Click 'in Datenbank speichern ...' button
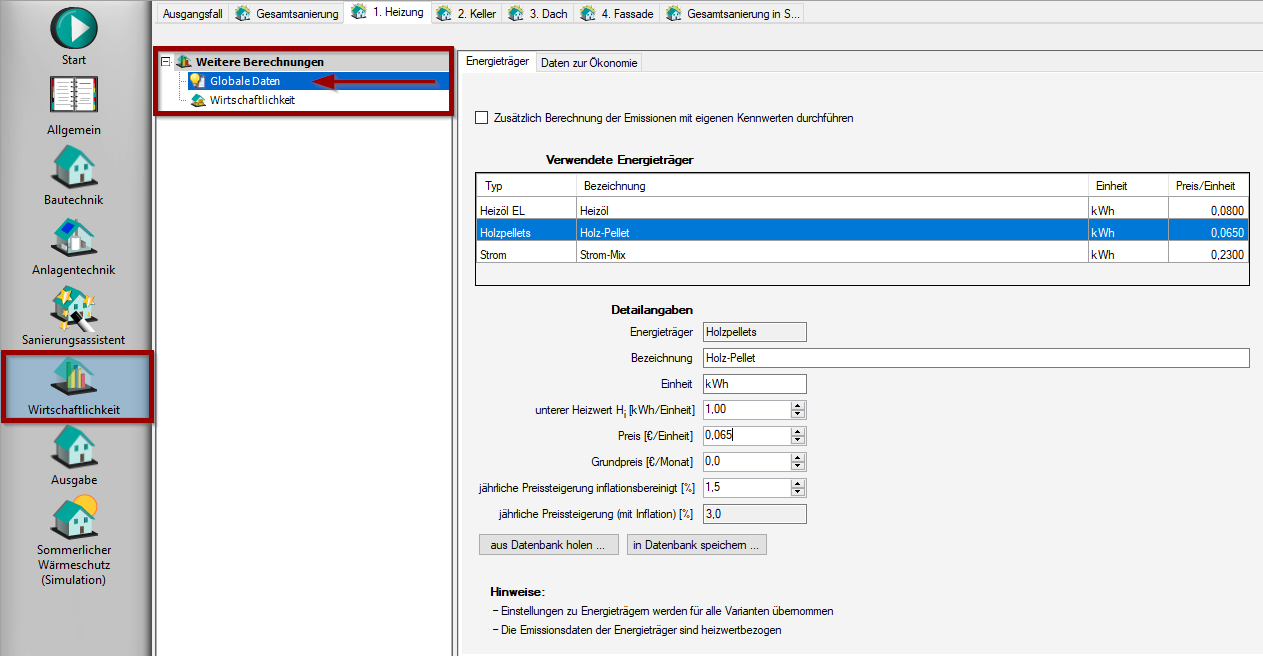This screenshot has height=656, width=1263. click(x=696, y=545)
